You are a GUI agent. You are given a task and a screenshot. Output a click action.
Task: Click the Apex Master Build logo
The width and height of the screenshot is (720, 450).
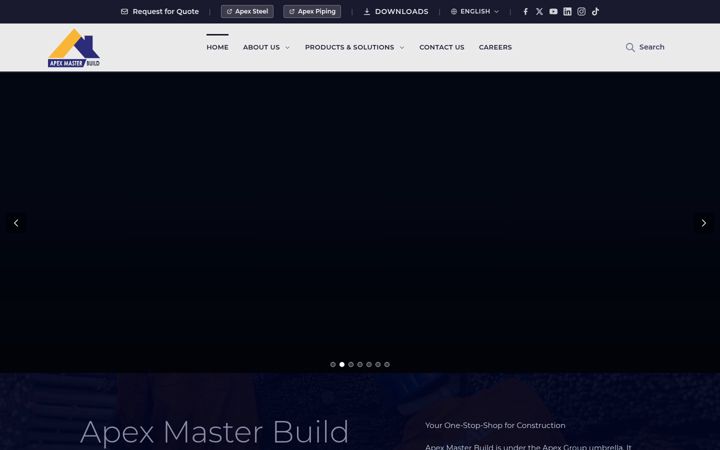click(73, 48)
